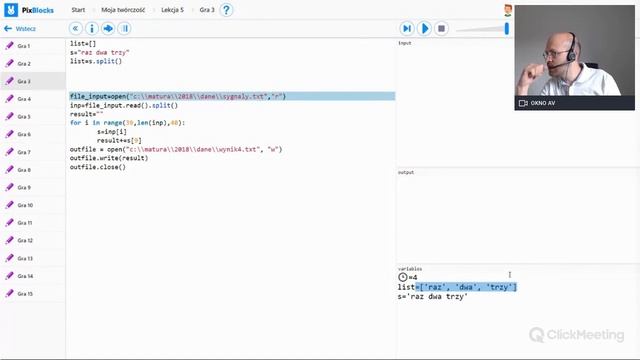Click the code line list=[]

[83, 43]
